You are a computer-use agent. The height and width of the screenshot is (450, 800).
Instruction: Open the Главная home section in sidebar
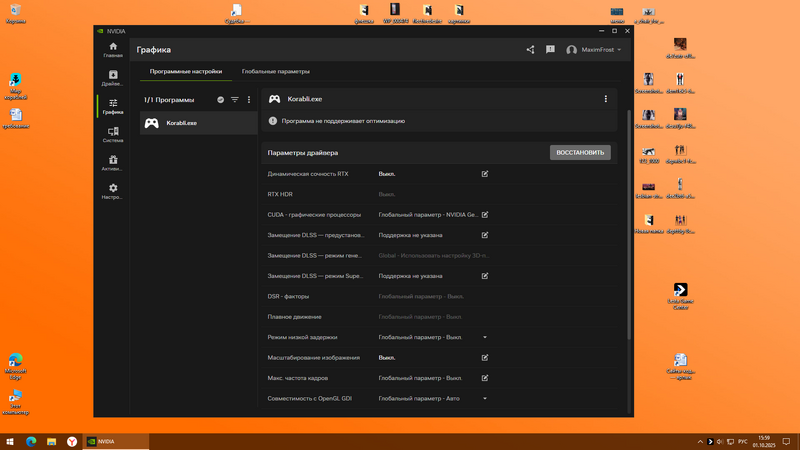tap(113, 50)
